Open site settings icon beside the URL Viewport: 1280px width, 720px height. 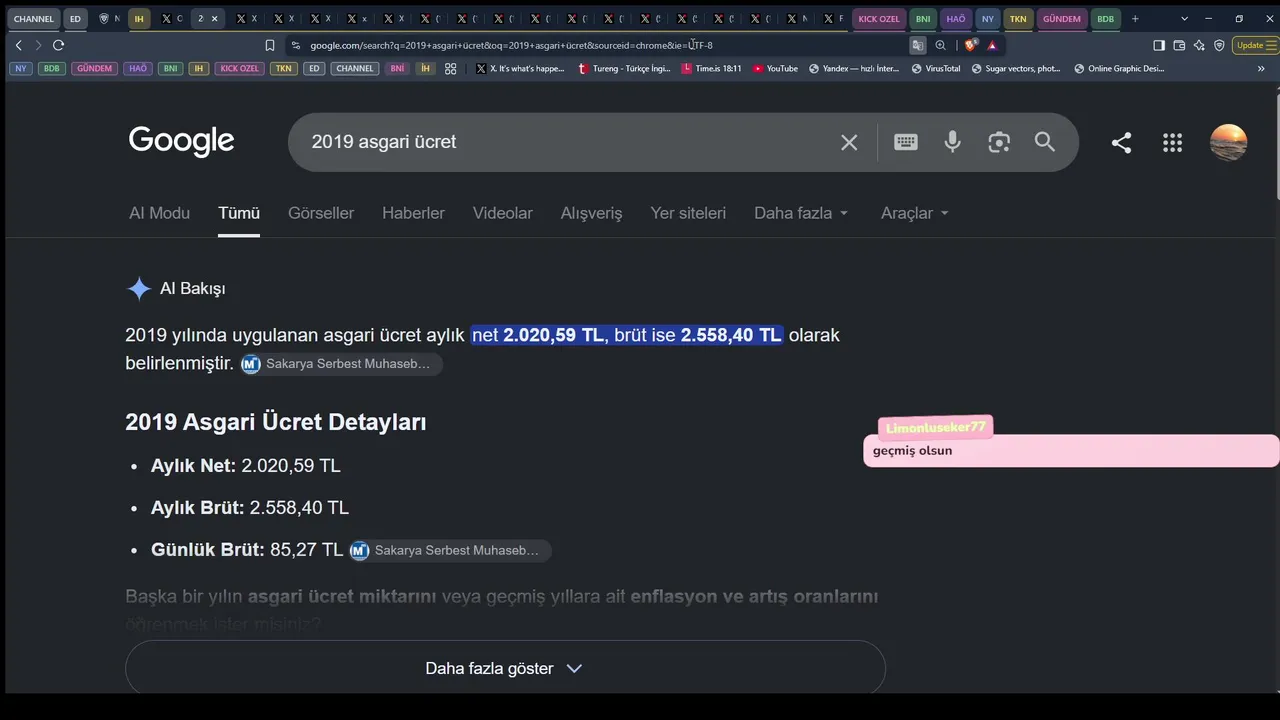point(295,45)
